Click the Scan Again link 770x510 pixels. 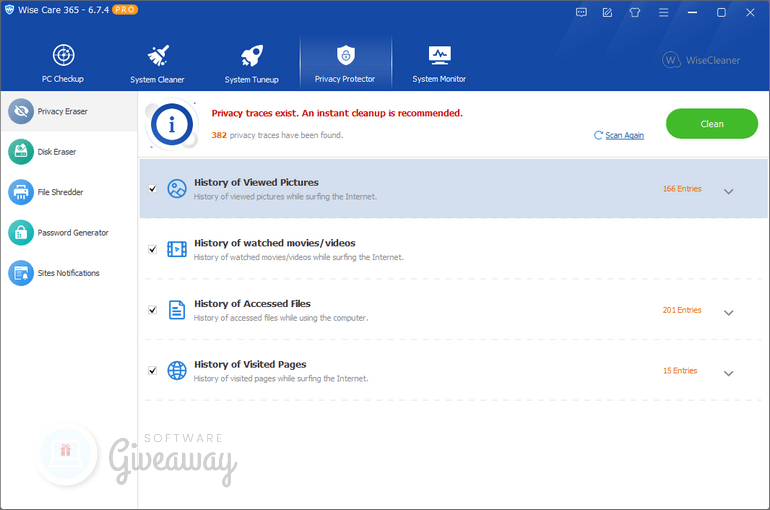624,135
